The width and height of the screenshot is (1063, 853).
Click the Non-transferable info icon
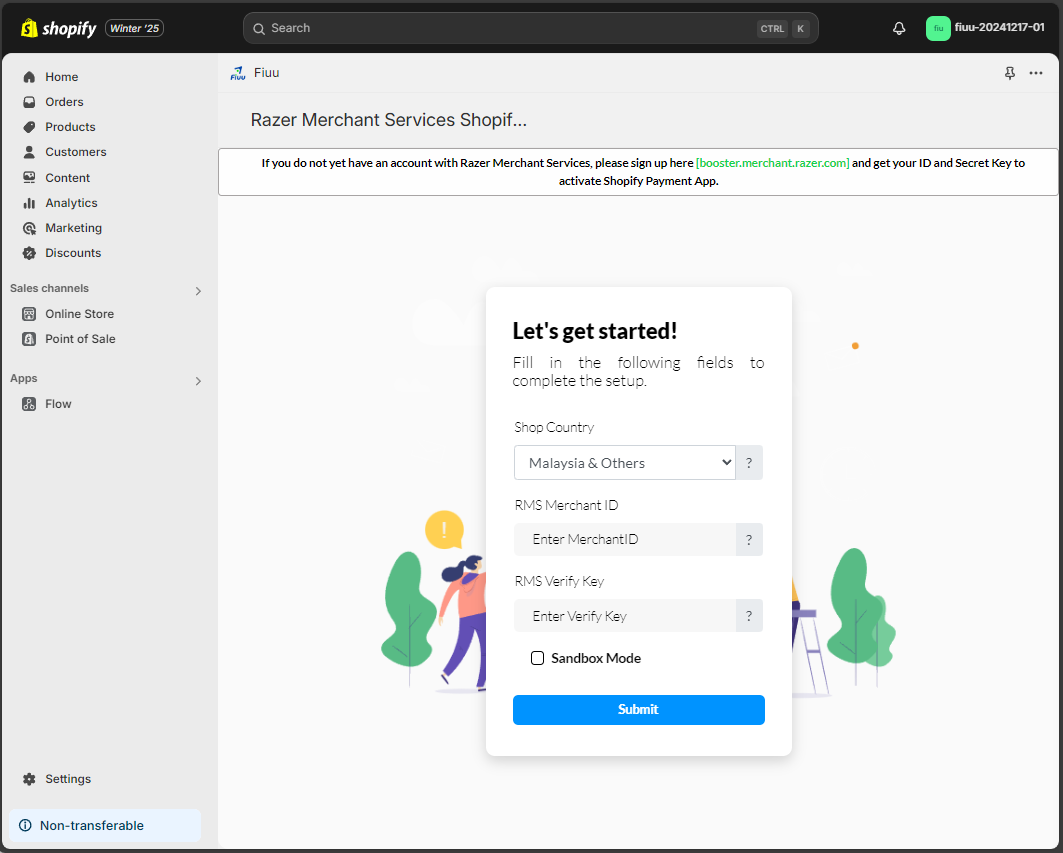(x=25, y=825)
